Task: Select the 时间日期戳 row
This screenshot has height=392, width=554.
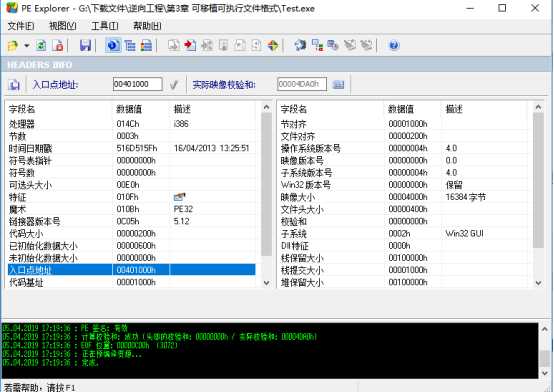Action: [x=131, y=148]
